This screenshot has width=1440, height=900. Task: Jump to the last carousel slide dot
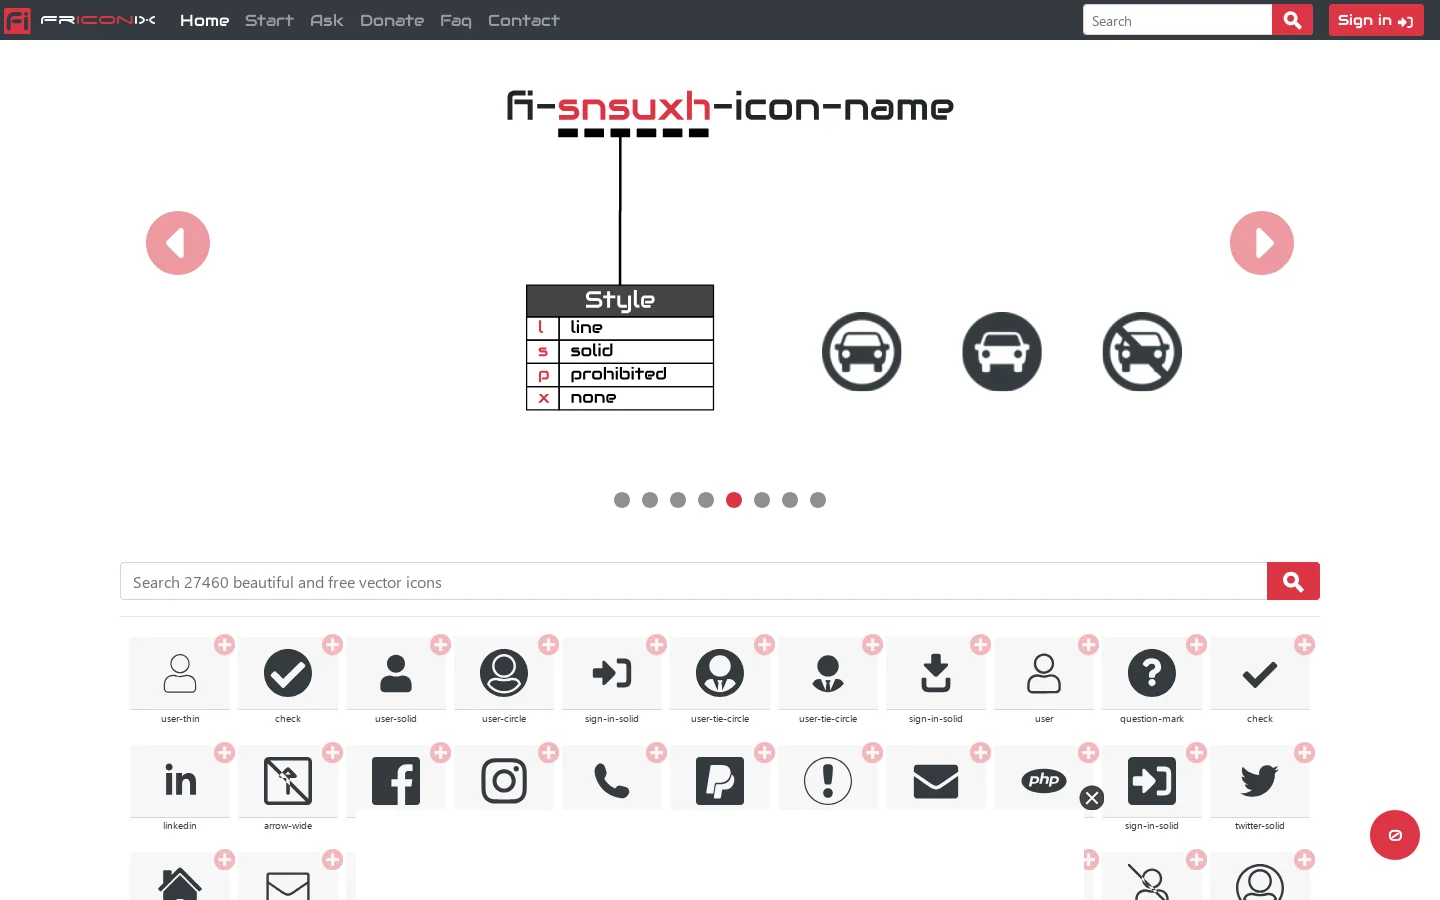(x=818, y=500)
